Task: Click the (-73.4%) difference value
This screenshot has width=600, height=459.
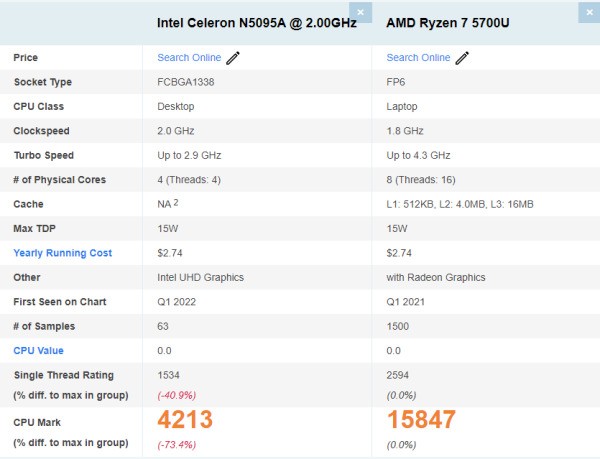Action: point(176,445)
